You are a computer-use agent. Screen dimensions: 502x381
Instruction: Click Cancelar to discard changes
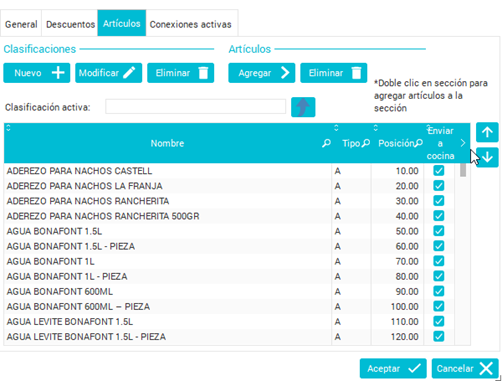(465, 368)
